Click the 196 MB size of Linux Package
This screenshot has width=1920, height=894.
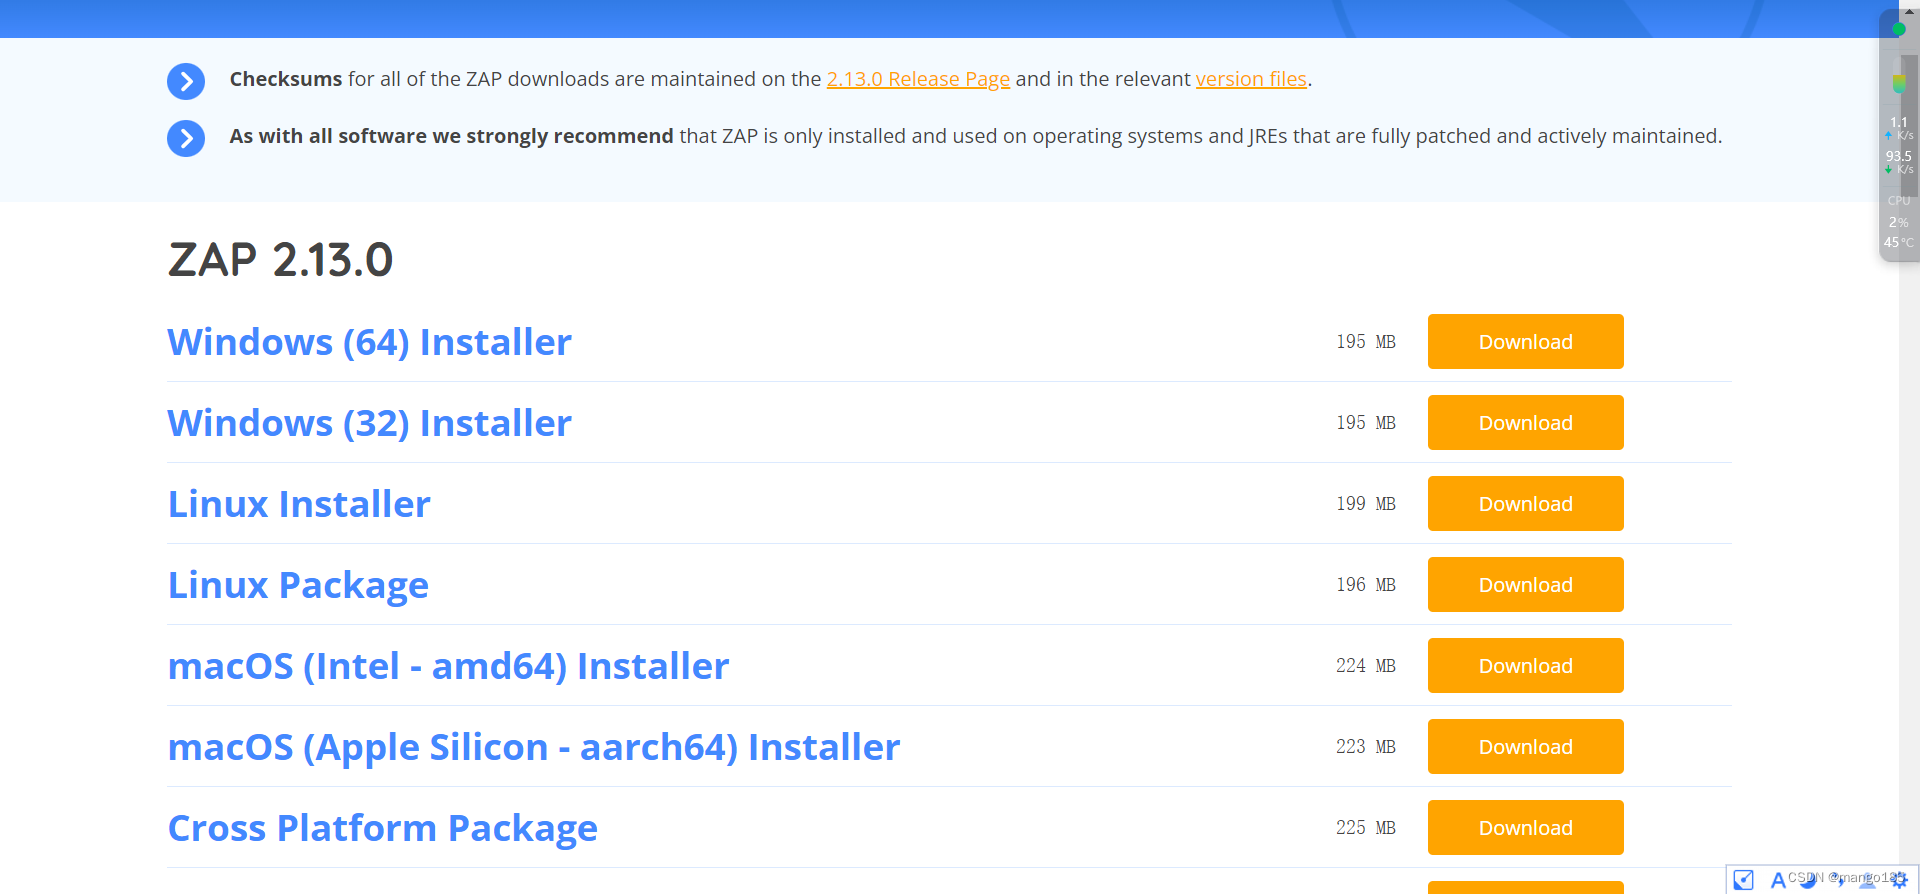tap(1366, 585)
